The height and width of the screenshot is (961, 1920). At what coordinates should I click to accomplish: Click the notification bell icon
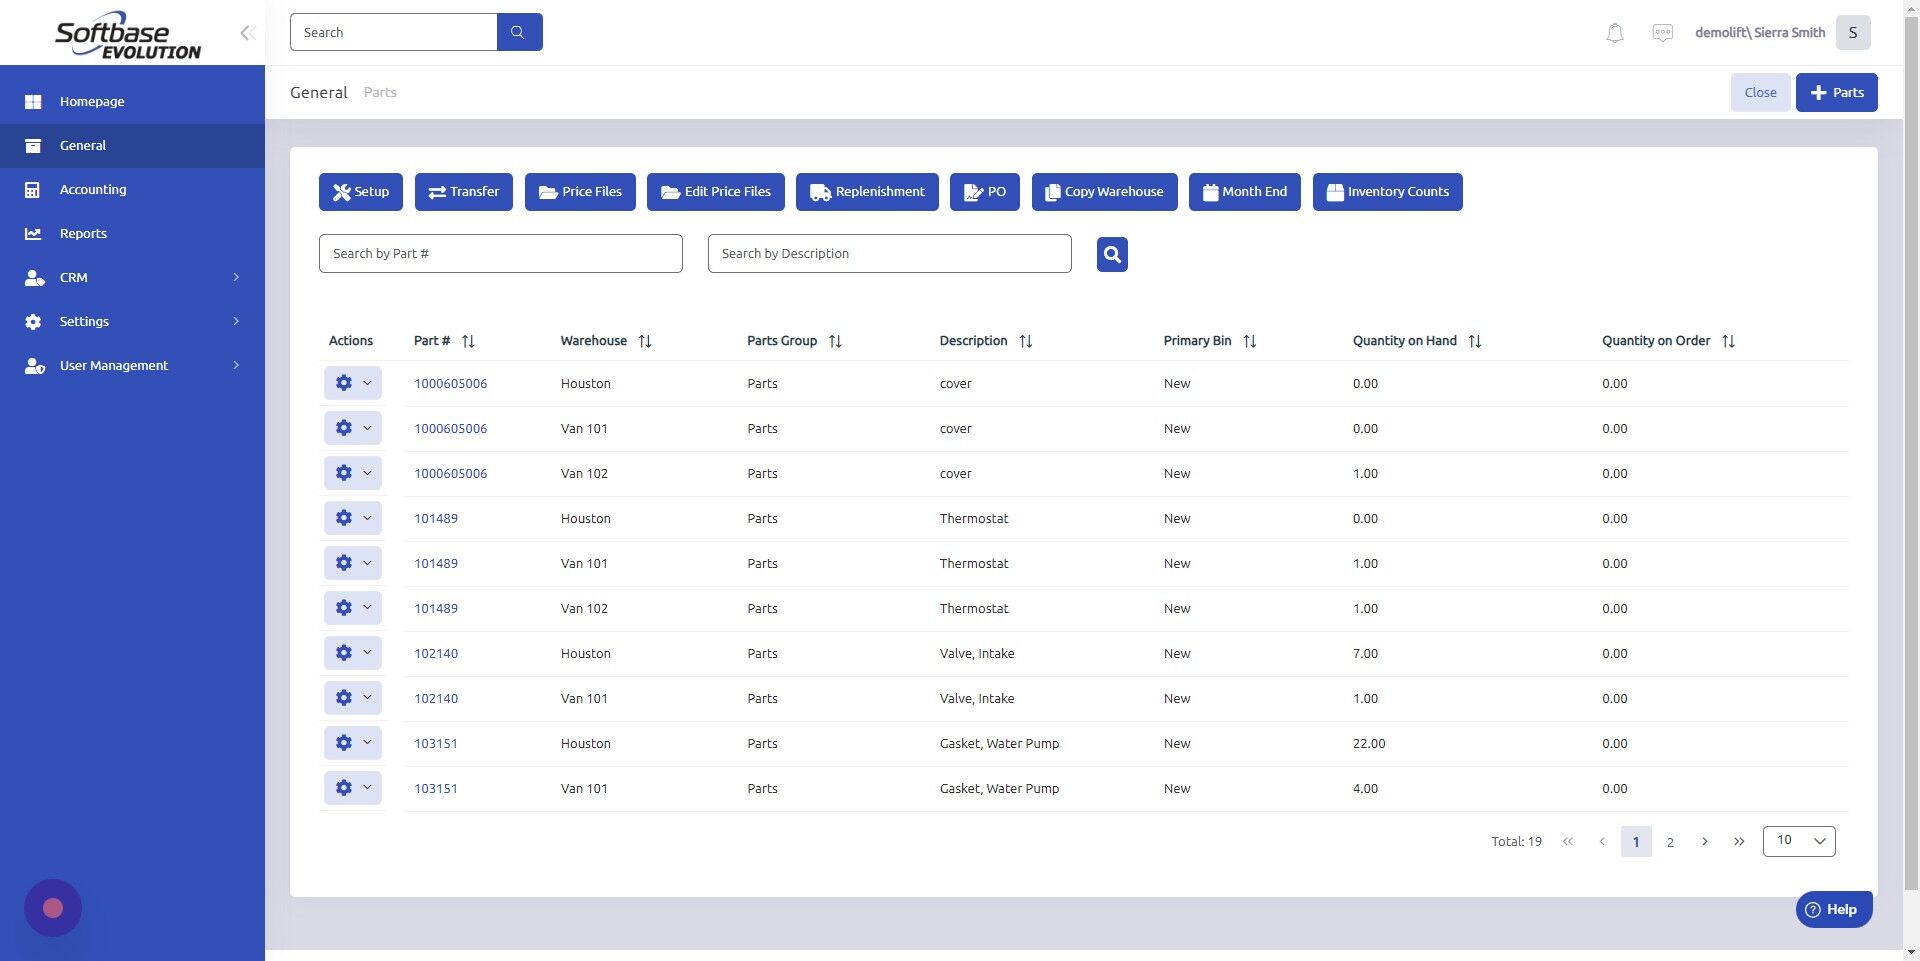pos(1614,32)
